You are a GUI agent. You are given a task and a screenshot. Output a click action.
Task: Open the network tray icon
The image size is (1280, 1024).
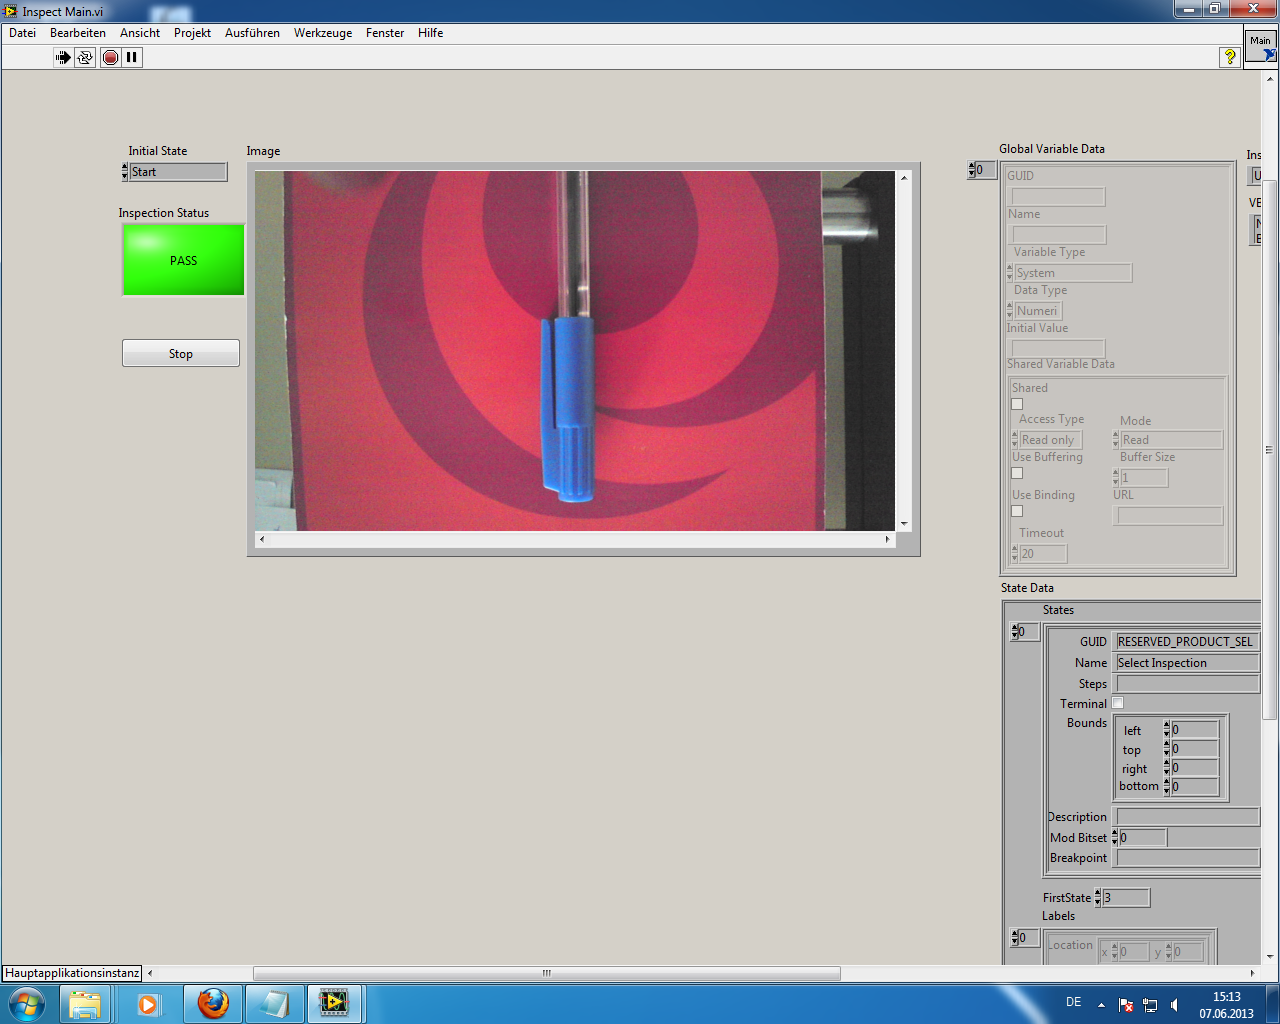click(x=1150, y=1005)
